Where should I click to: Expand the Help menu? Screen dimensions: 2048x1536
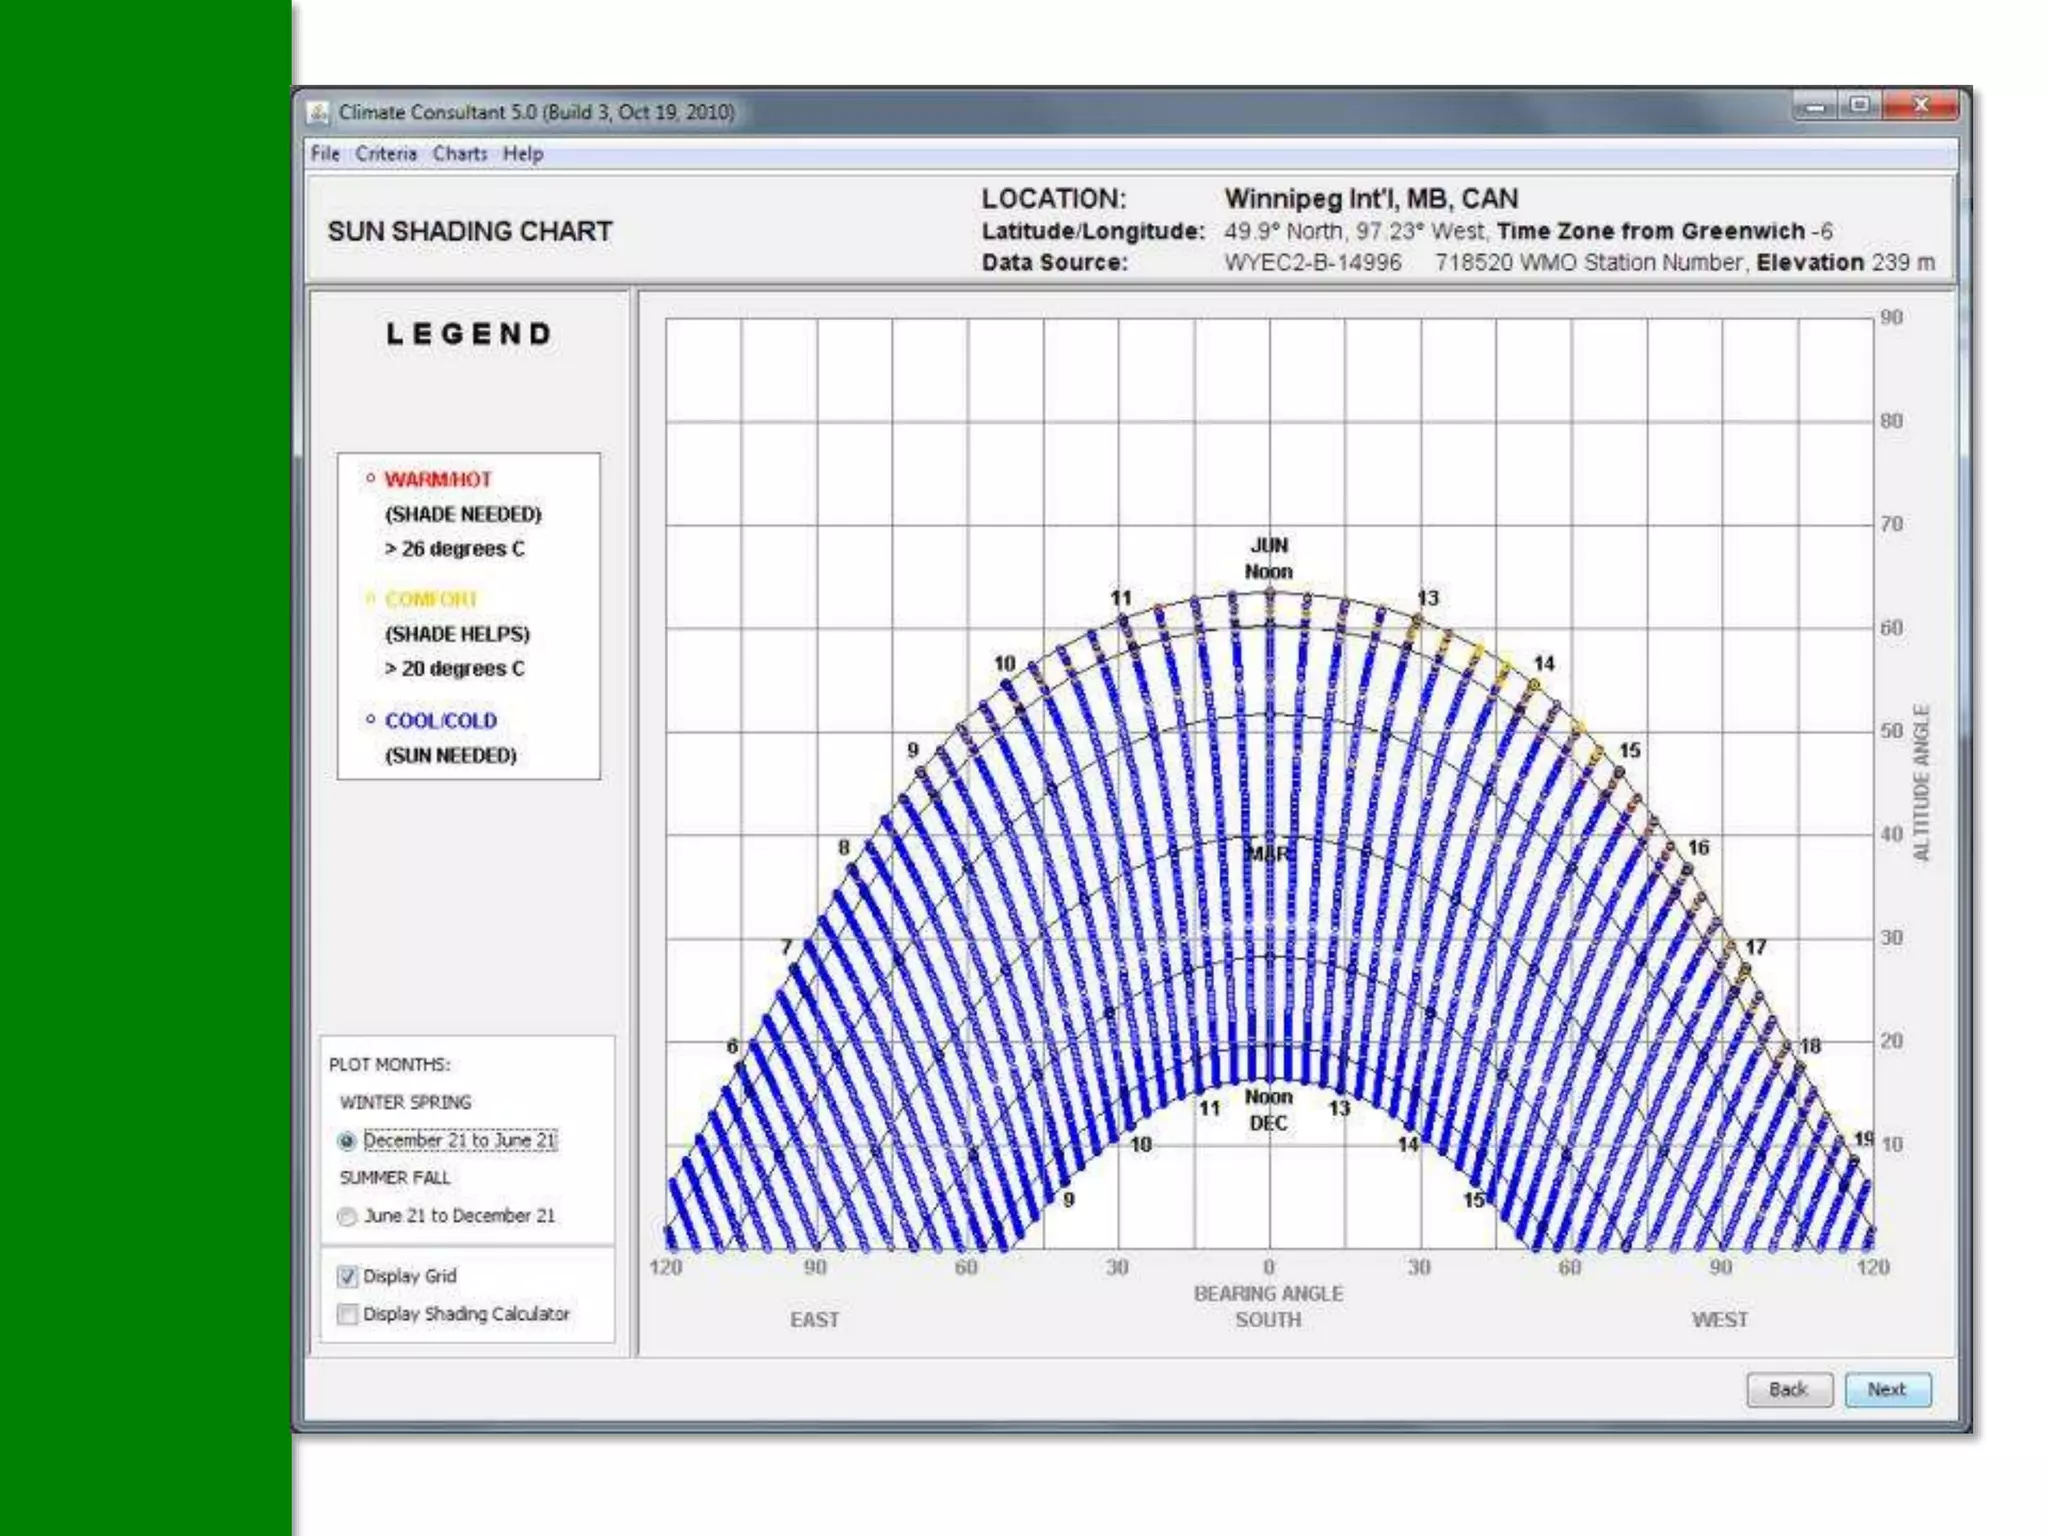[x=523, y=154]
